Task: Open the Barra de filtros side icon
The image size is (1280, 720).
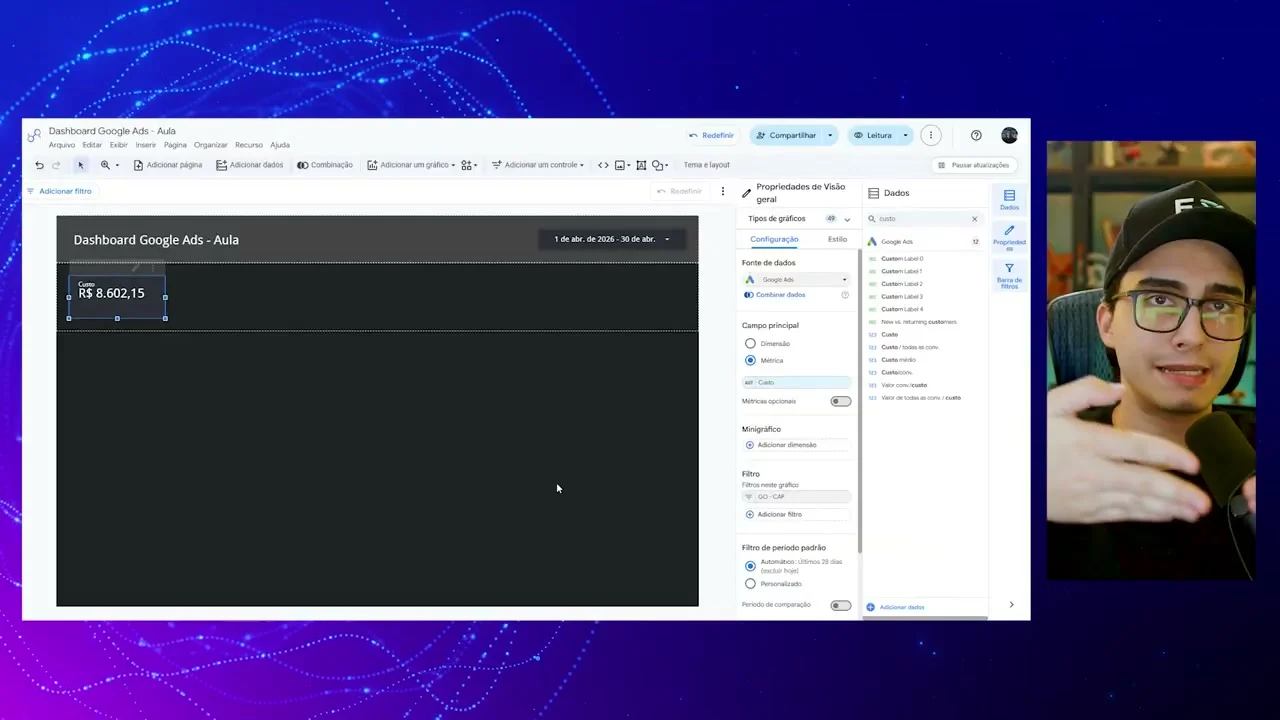Action: (x=1009, y=275)
